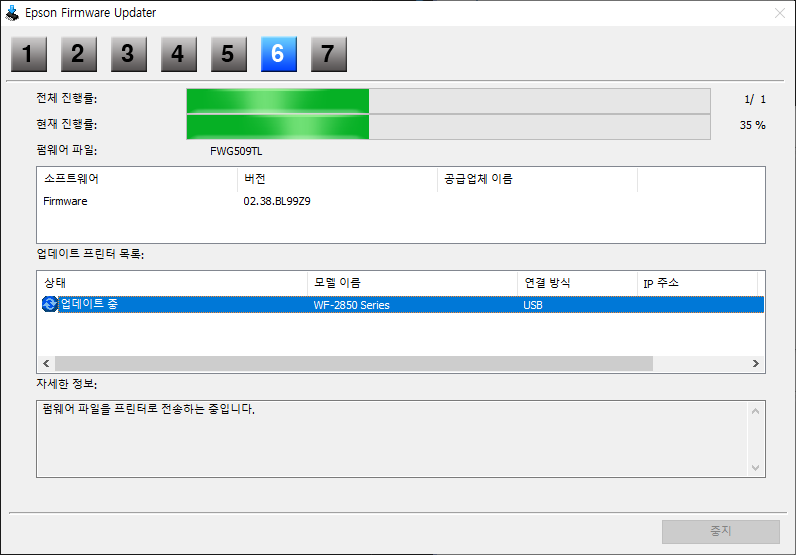
Task: Click the step 2 number icon
Action: pyautogui.click(x=79, y=54)
